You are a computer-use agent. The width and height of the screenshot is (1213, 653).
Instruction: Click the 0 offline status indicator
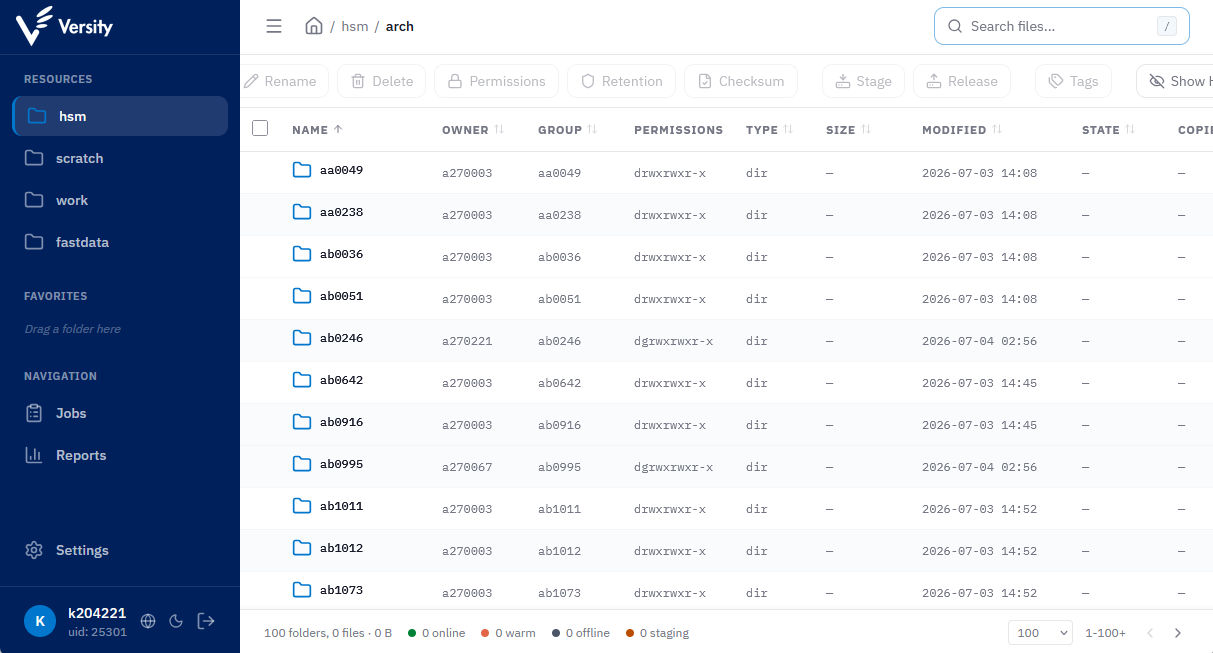tap(581, 633)
